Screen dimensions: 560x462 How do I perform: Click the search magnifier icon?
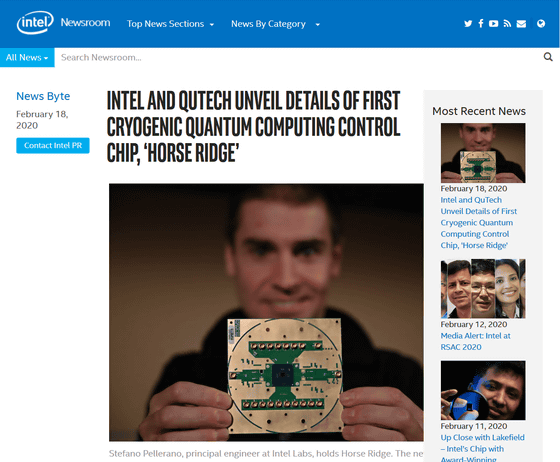pyautogui.click(x=548, y=57)
